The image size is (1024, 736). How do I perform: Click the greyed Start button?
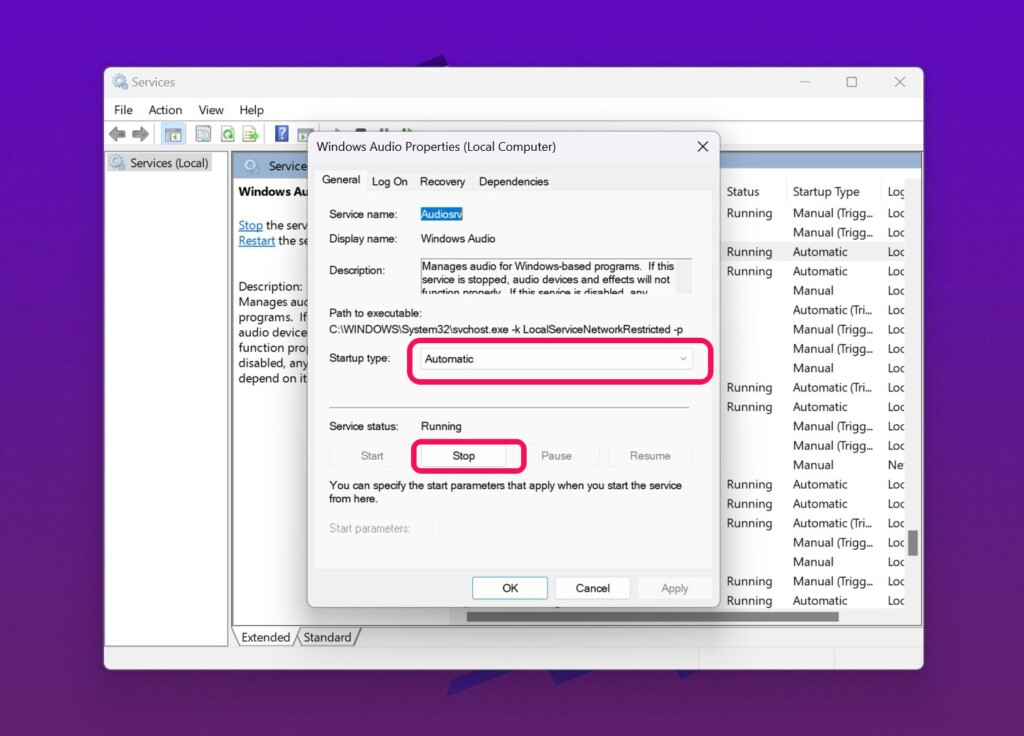point(372,456)
